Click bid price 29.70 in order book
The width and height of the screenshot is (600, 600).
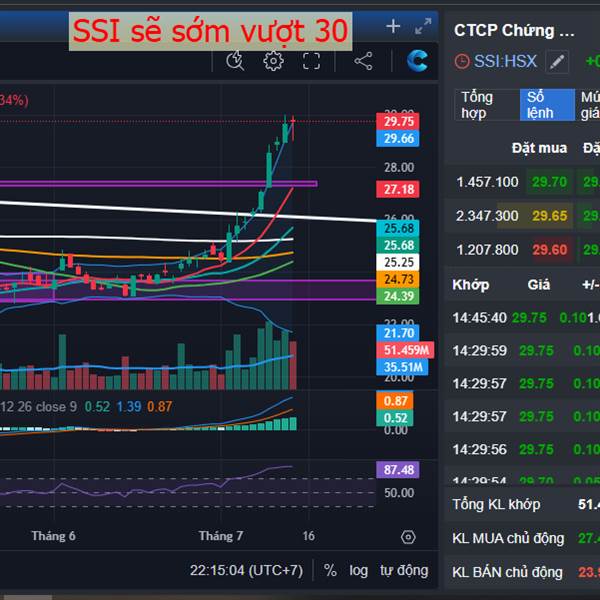(549, 182)
